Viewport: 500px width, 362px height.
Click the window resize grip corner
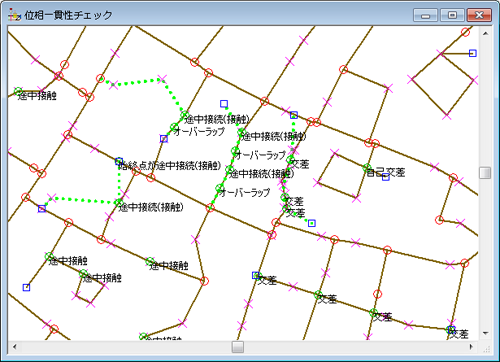(487, 349)
